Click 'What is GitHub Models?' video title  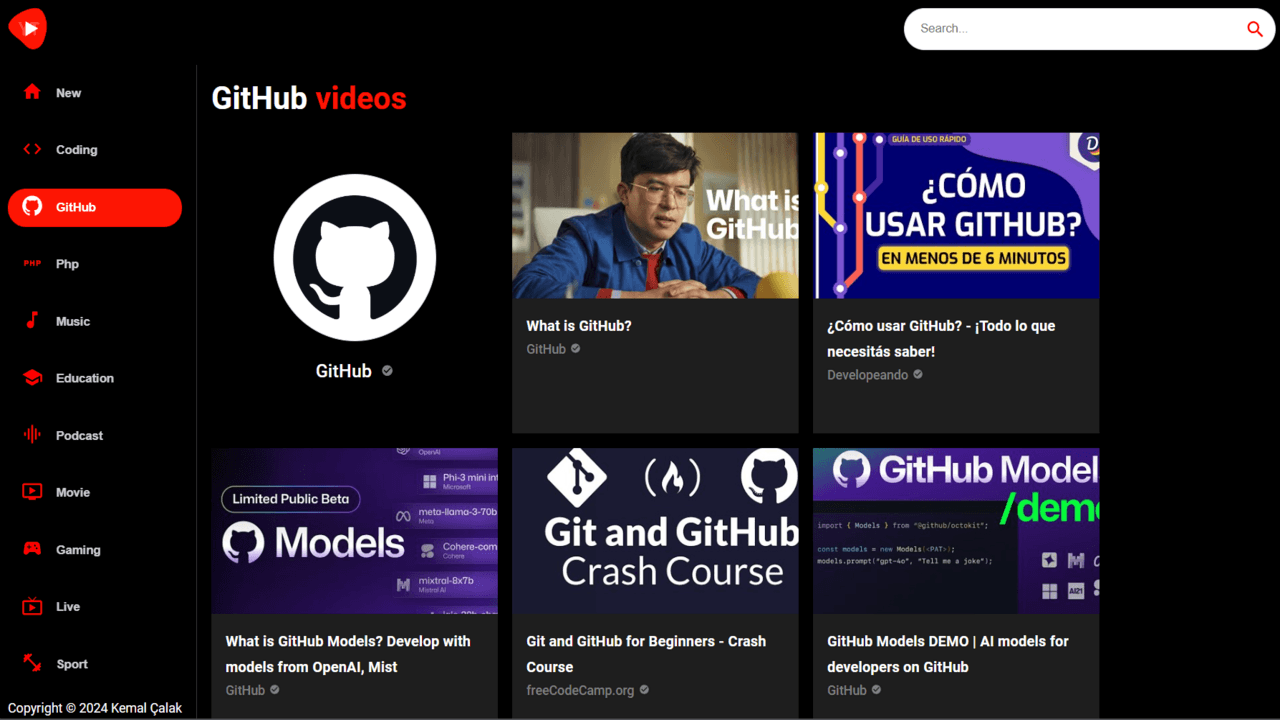348,653
